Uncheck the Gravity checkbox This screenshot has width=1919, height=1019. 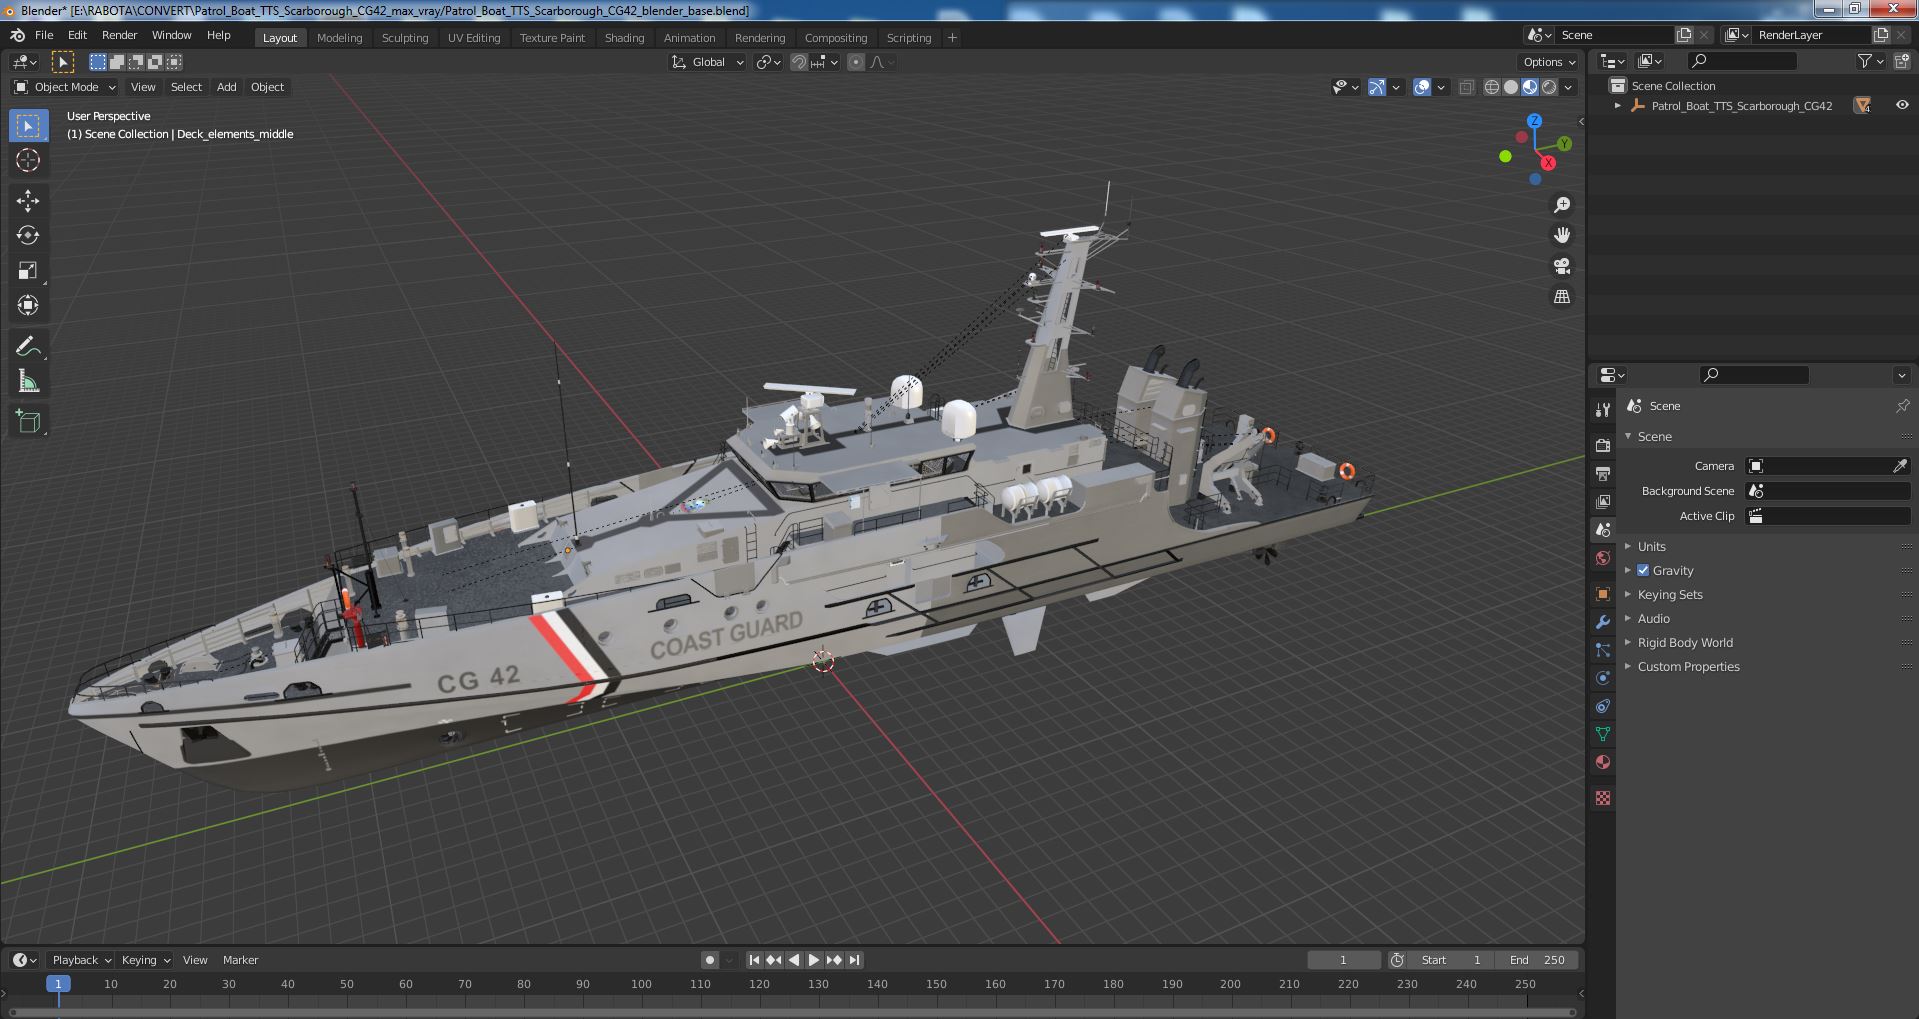point(1643,570)
